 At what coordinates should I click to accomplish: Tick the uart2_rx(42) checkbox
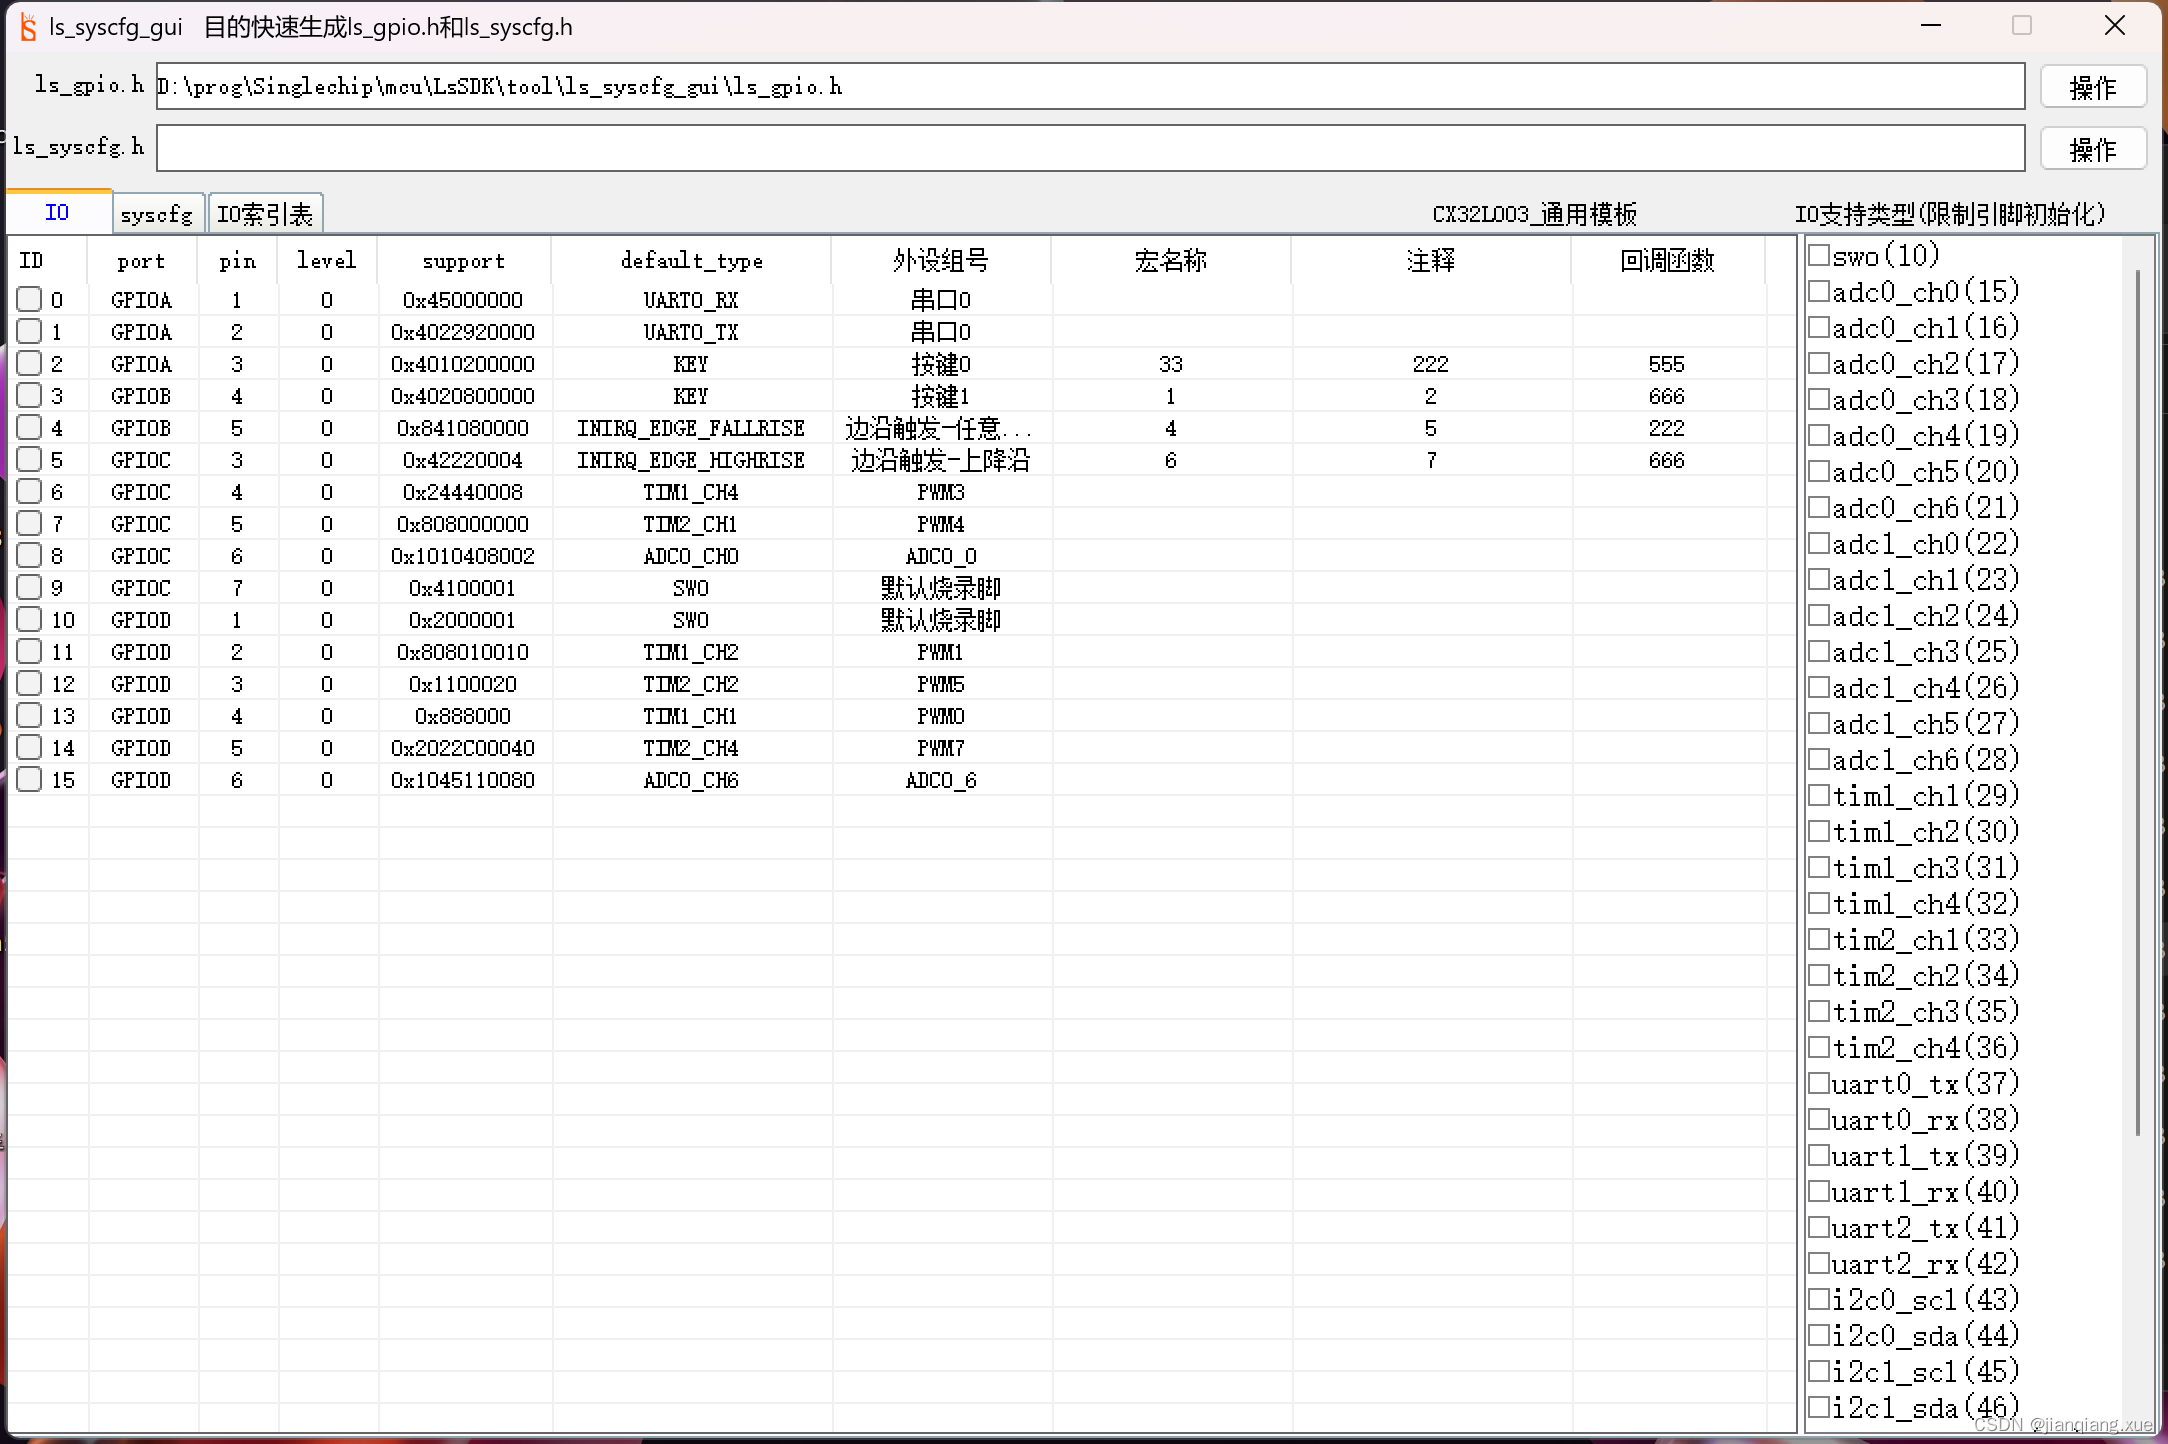pos(1819,1263)
